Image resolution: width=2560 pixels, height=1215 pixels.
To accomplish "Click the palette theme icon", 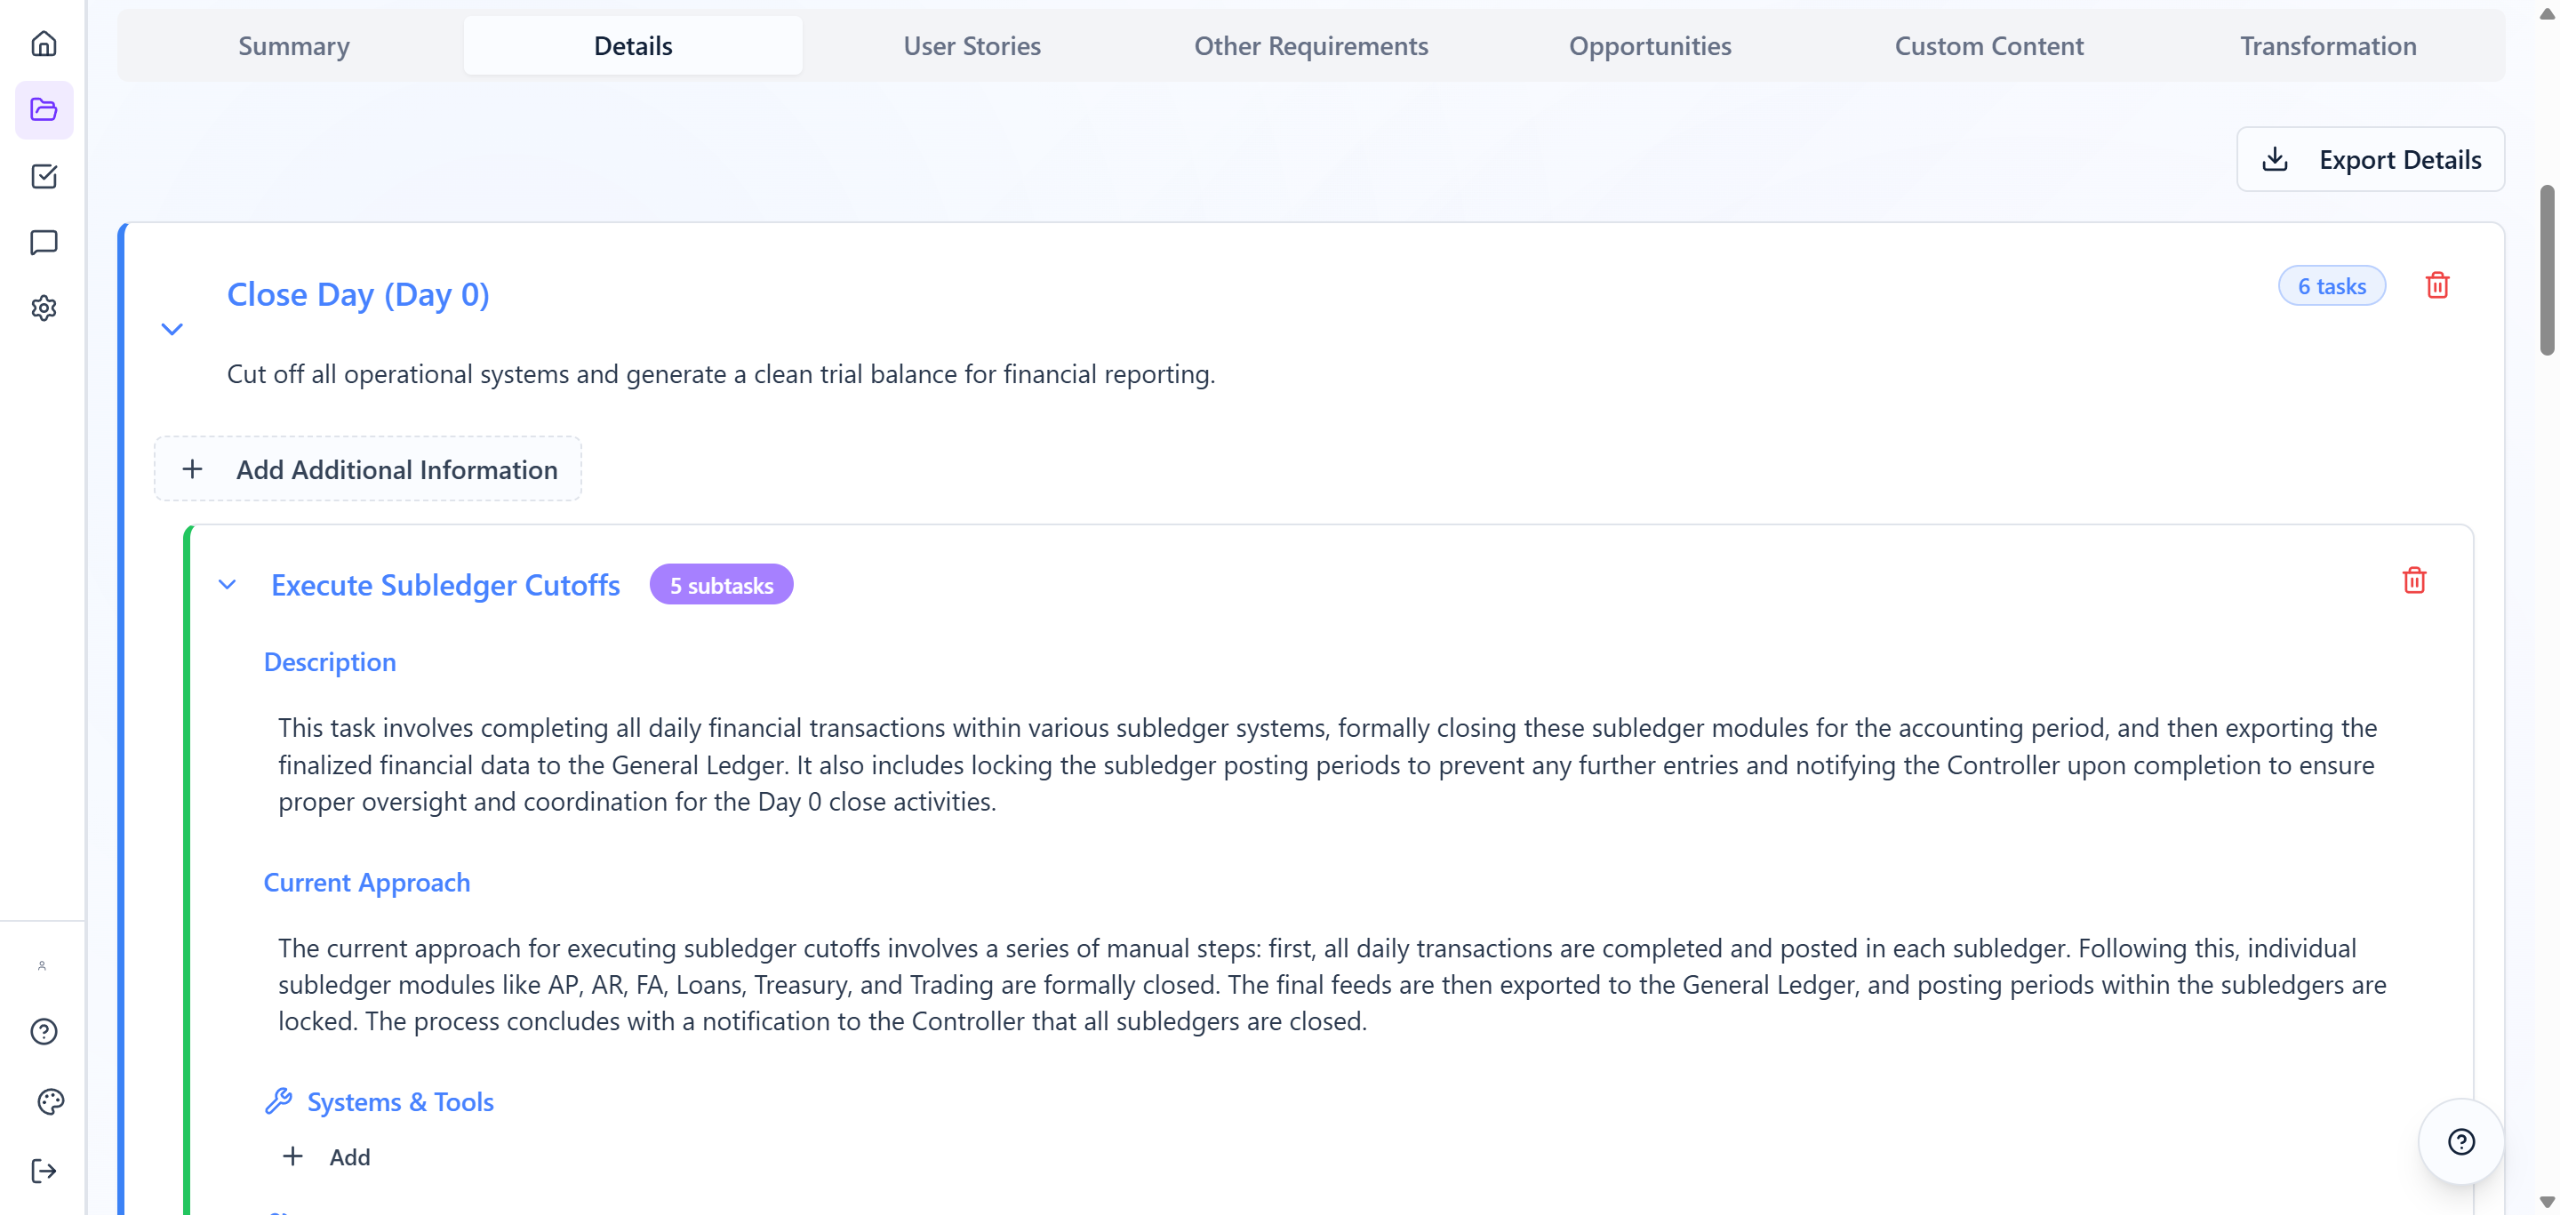I will pyautogui.click(x=50, y=1101).
